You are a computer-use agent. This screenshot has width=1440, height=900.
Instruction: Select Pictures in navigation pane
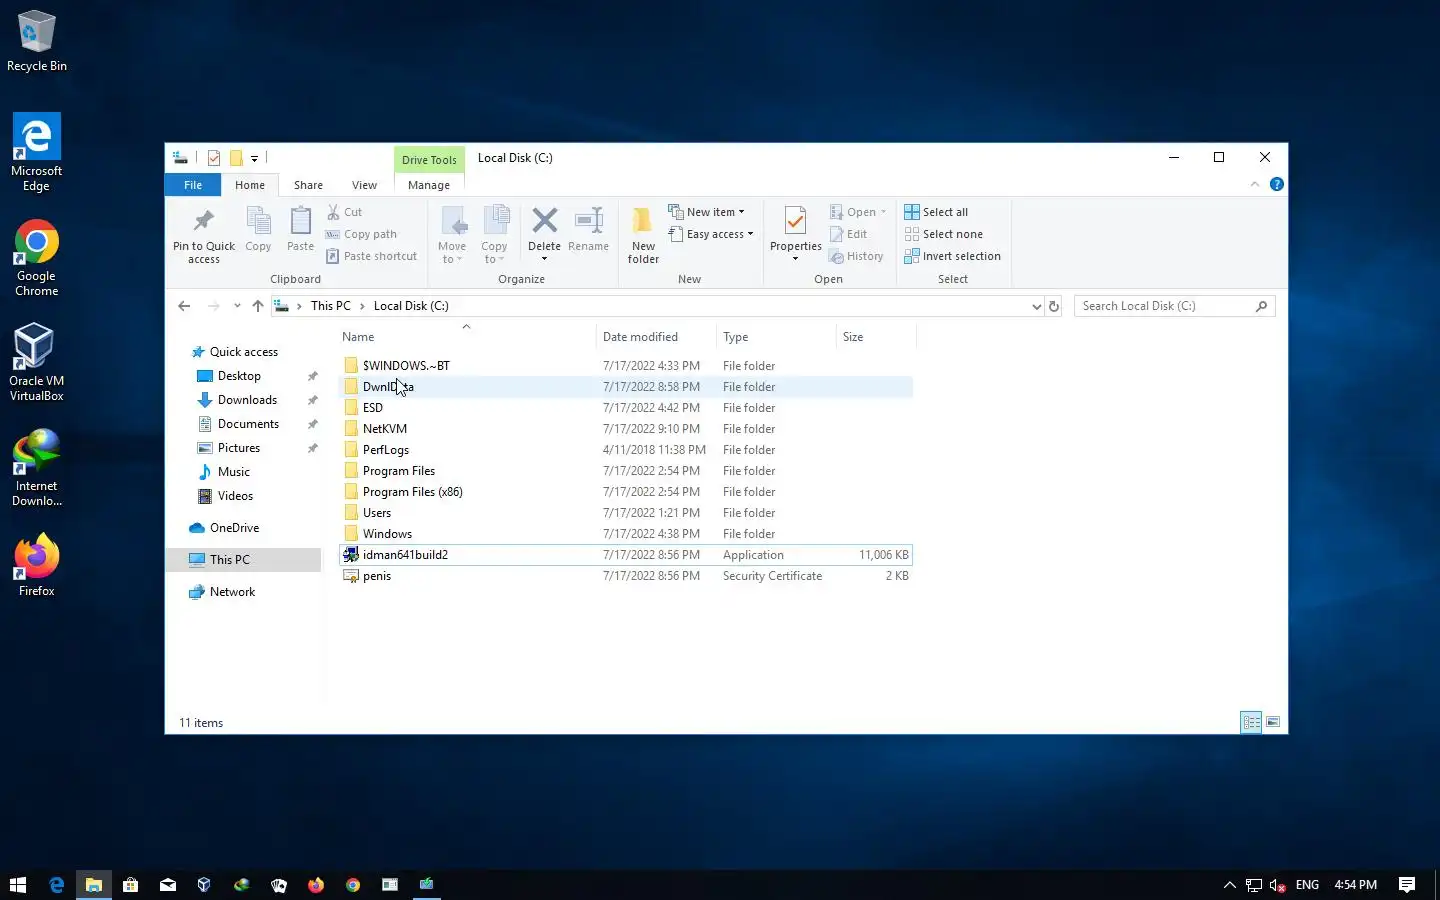click(x=239, y=448)
